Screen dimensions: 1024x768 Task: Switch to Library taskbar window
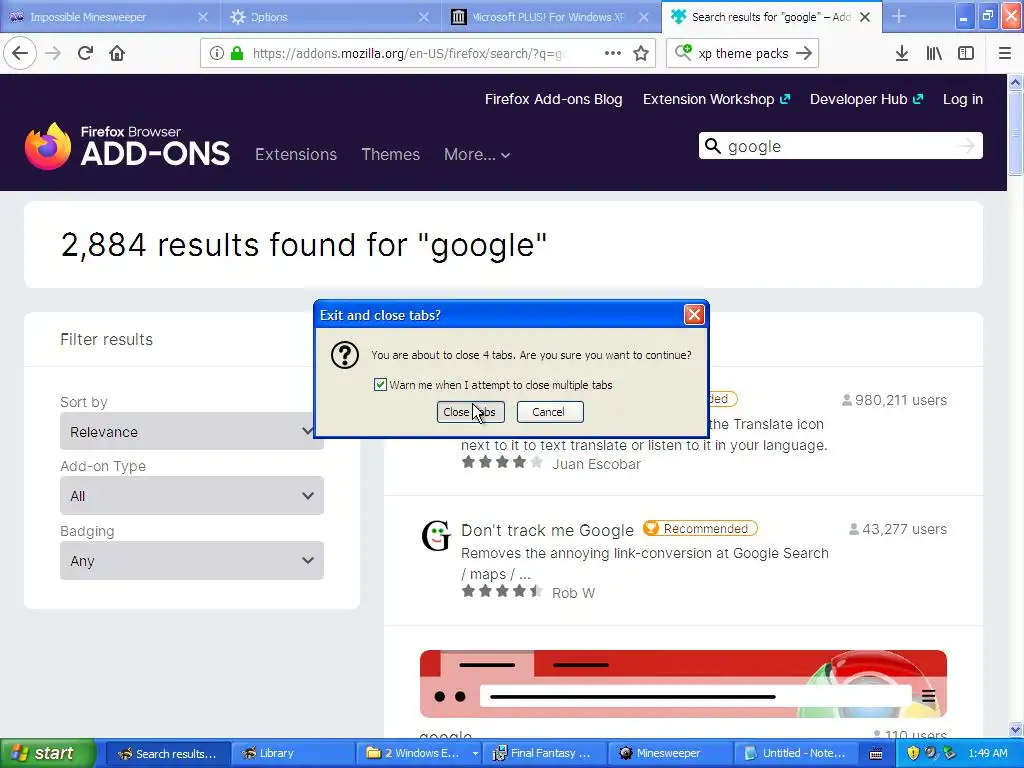point(294,754)
